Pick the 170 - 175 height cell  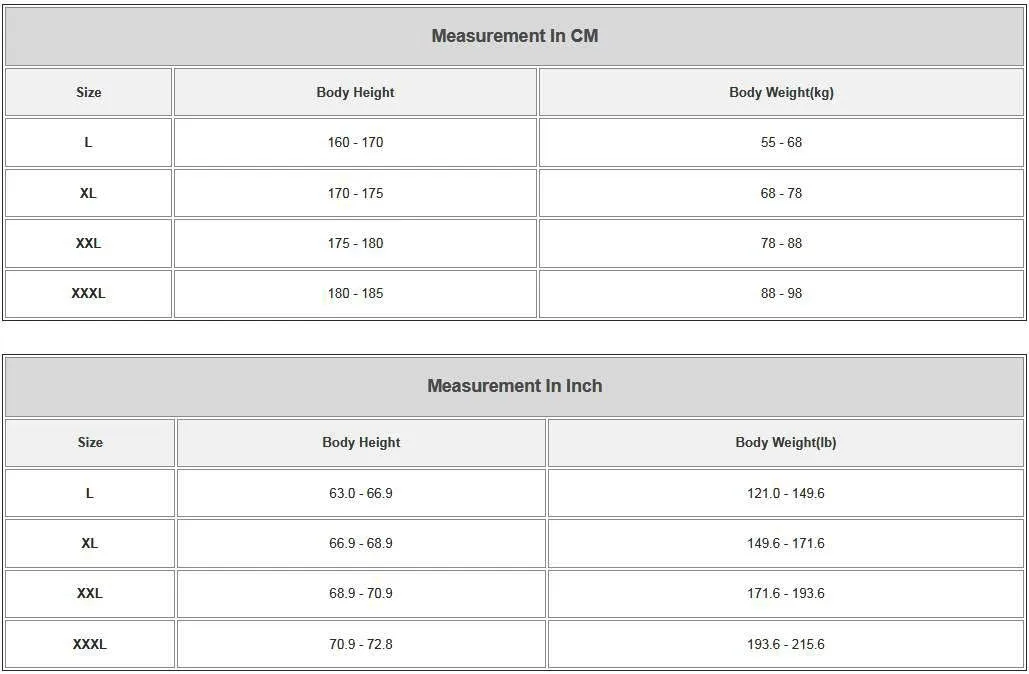click(355, 193)
